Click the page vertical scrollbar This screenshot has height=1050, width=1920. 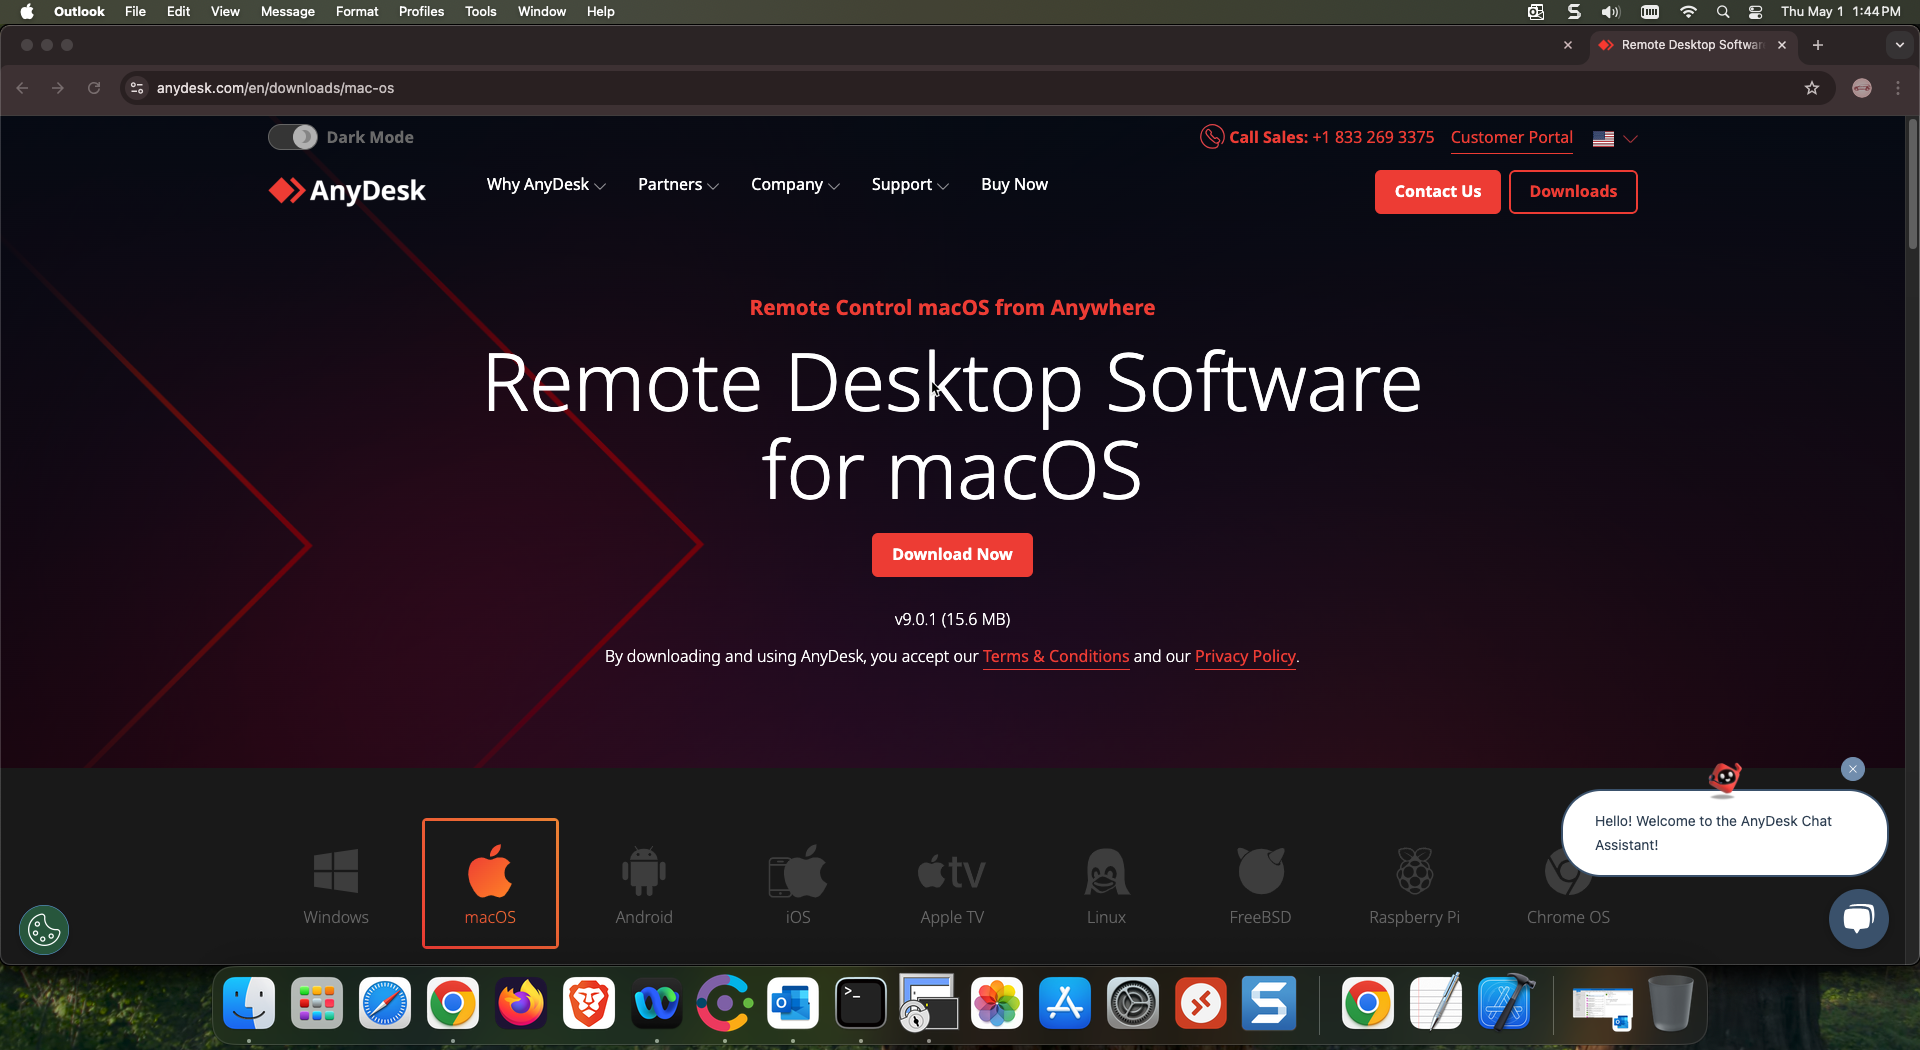1912,184
